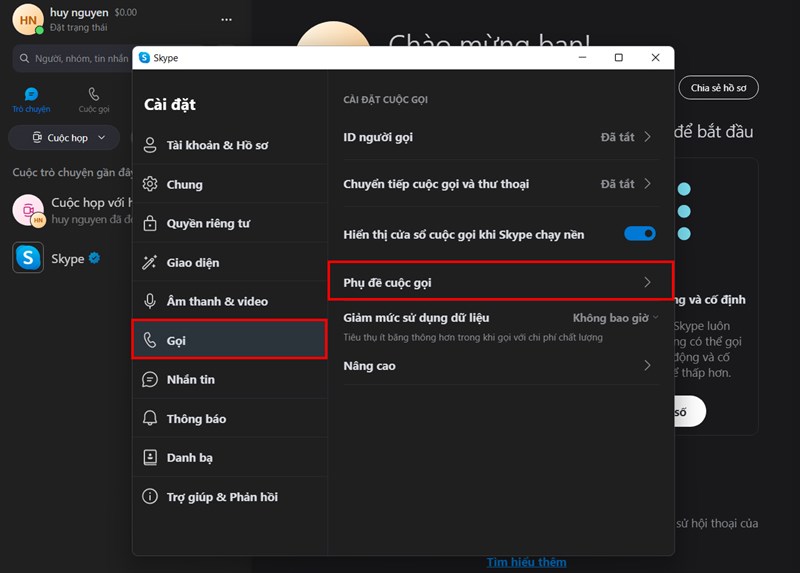Screen dimensions: 800x573
Task: Close the Skype settings window
Action: click(x=656, y=58)
